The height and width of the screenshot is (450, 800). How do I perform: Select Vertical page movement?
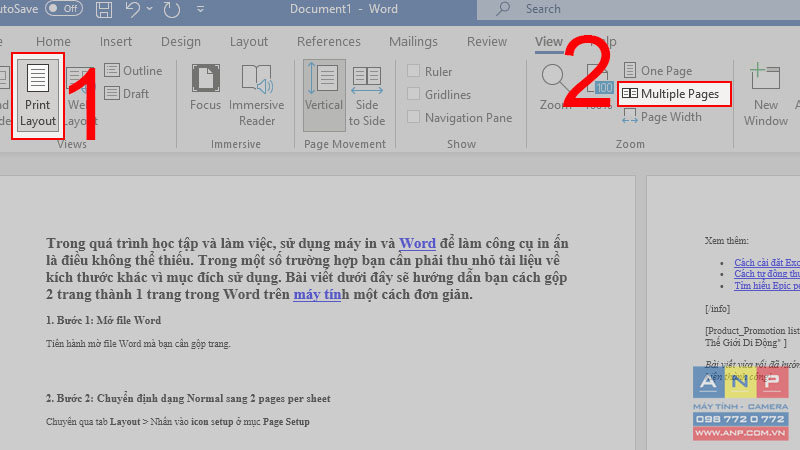click(324, 95)
